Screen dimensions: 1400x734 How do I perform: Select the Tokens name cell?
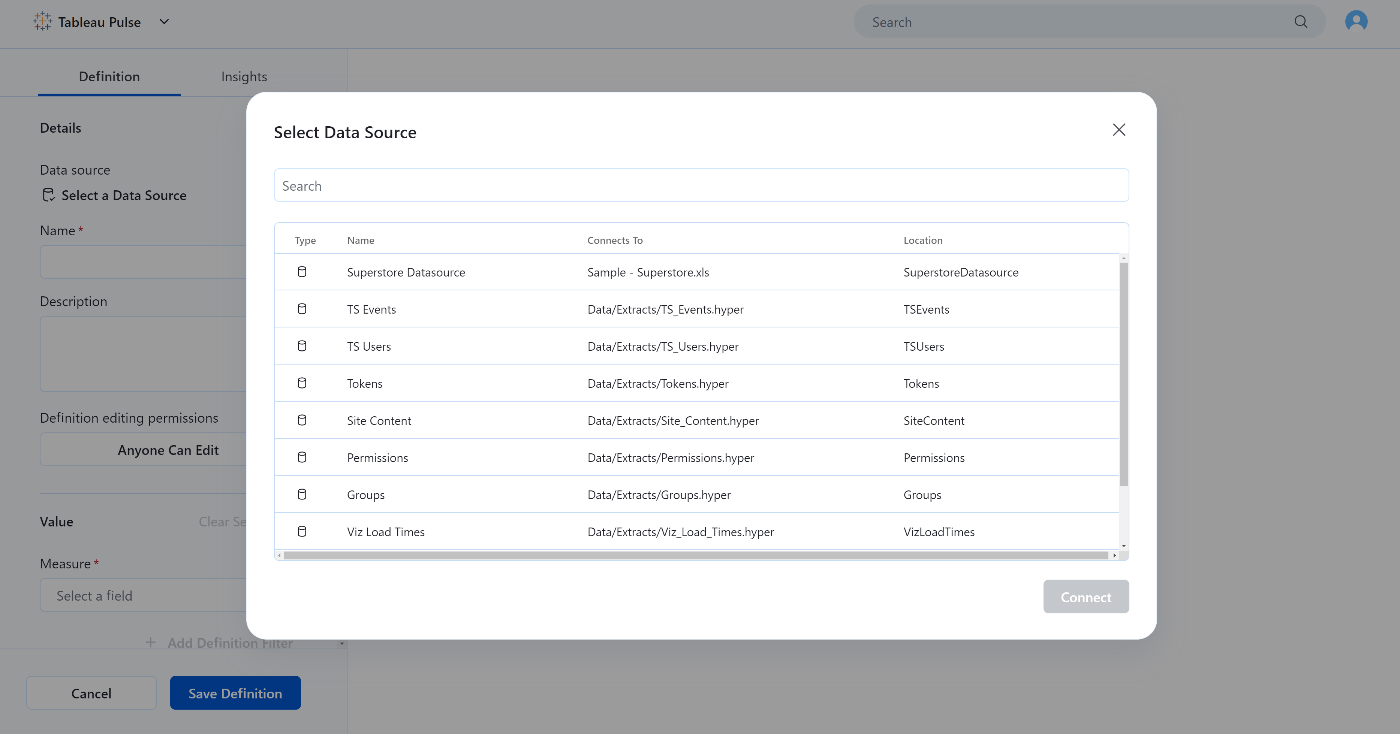coord(365,383)
